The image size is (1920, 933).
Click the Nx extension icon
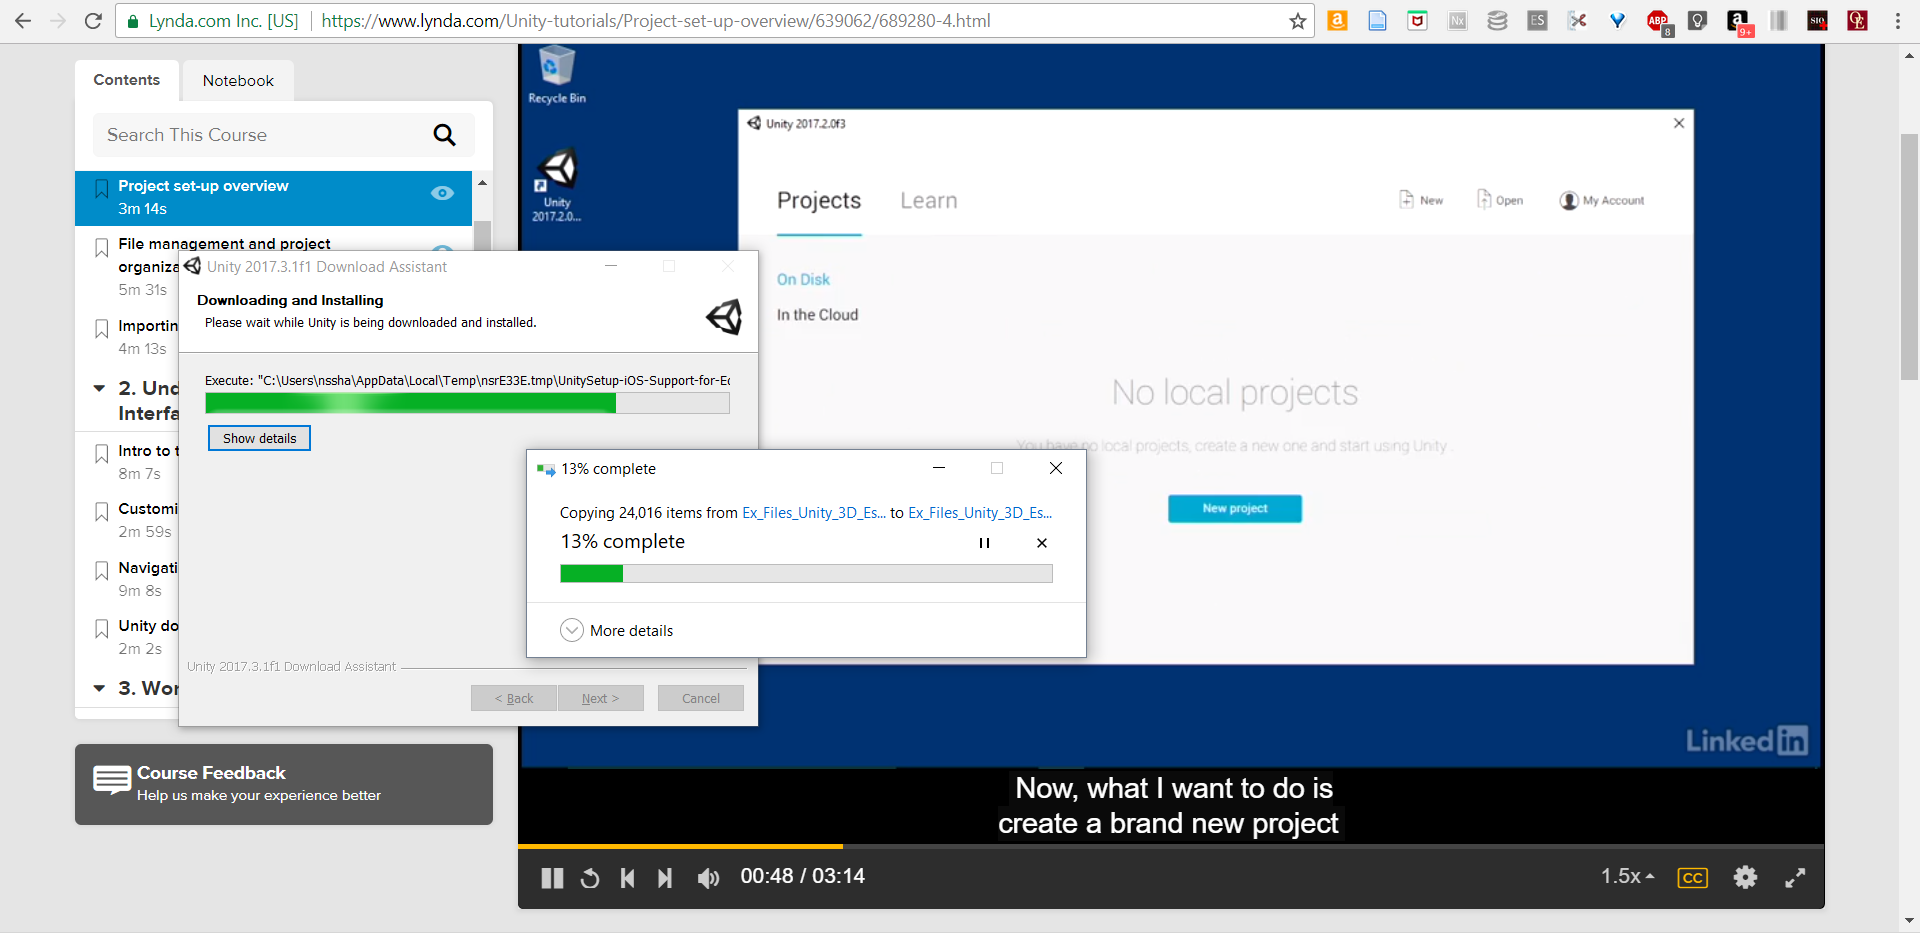pos(1457,20)
